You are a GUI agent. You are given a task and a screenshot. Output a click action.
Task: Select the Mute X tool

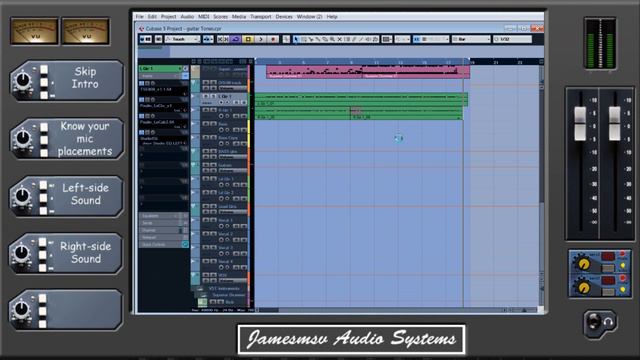click(340, 40)
